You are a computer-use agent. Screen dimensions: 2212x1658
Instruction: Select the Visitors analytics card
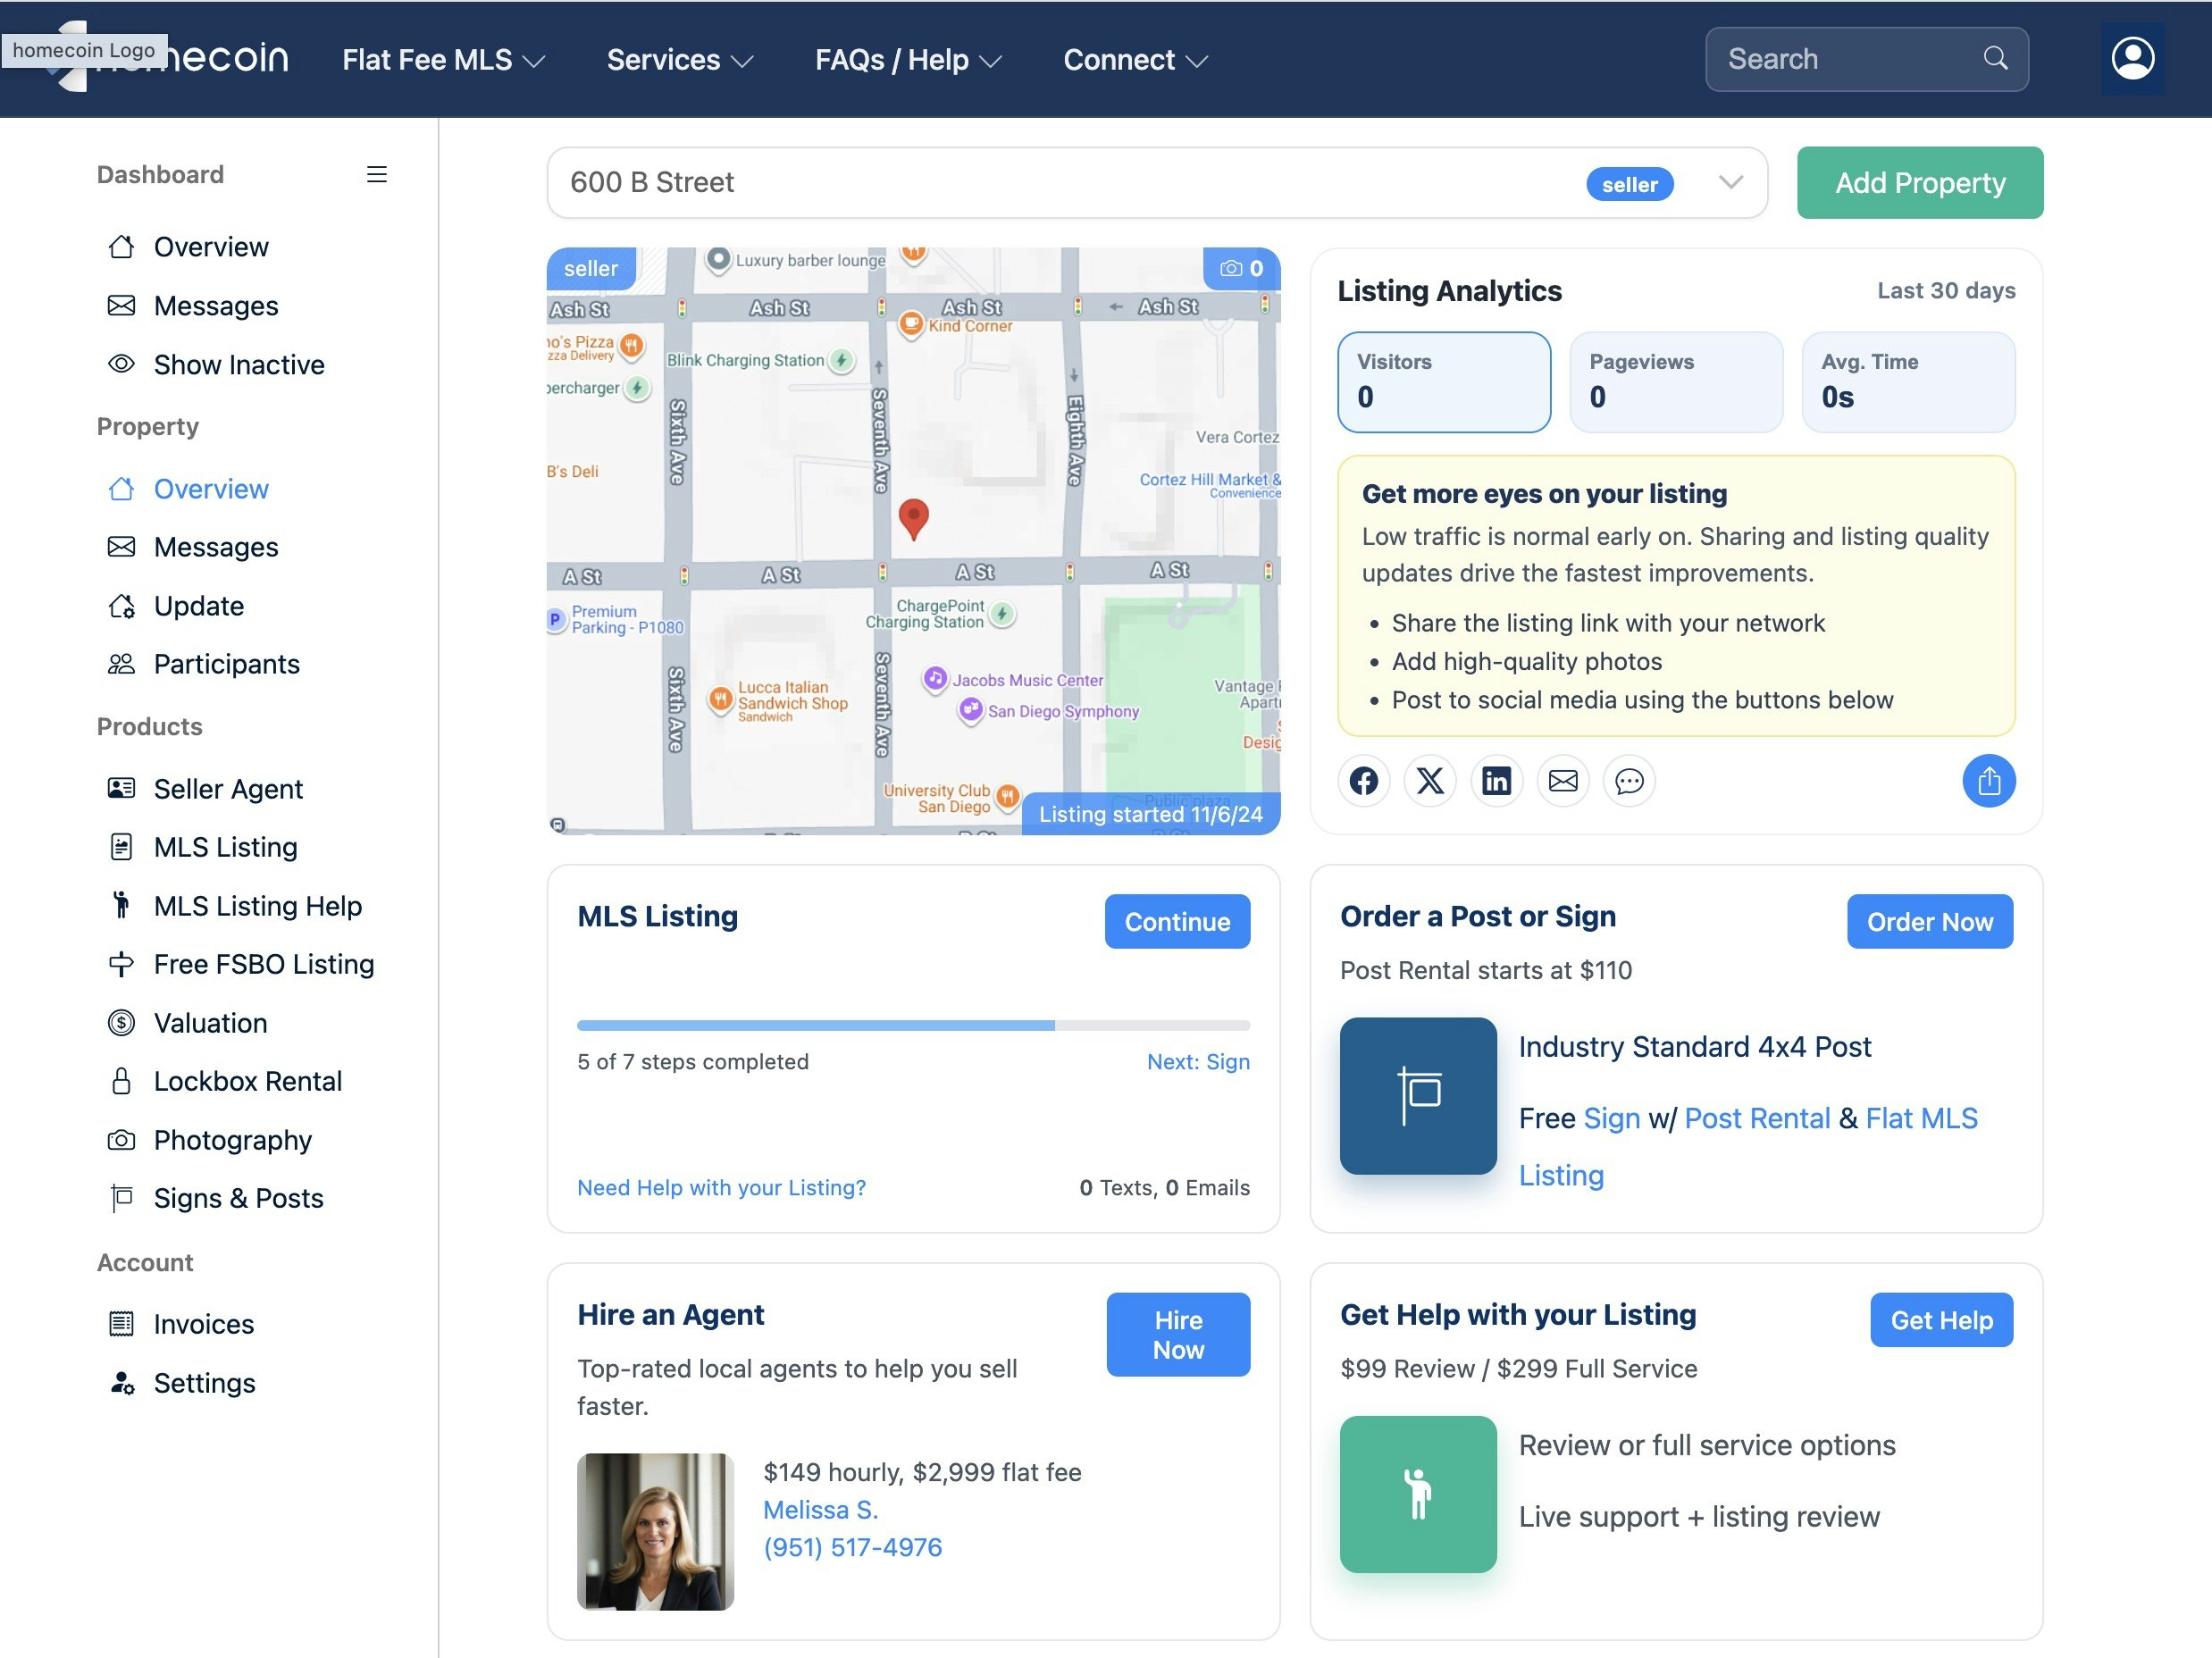(x=1444, y=382)
